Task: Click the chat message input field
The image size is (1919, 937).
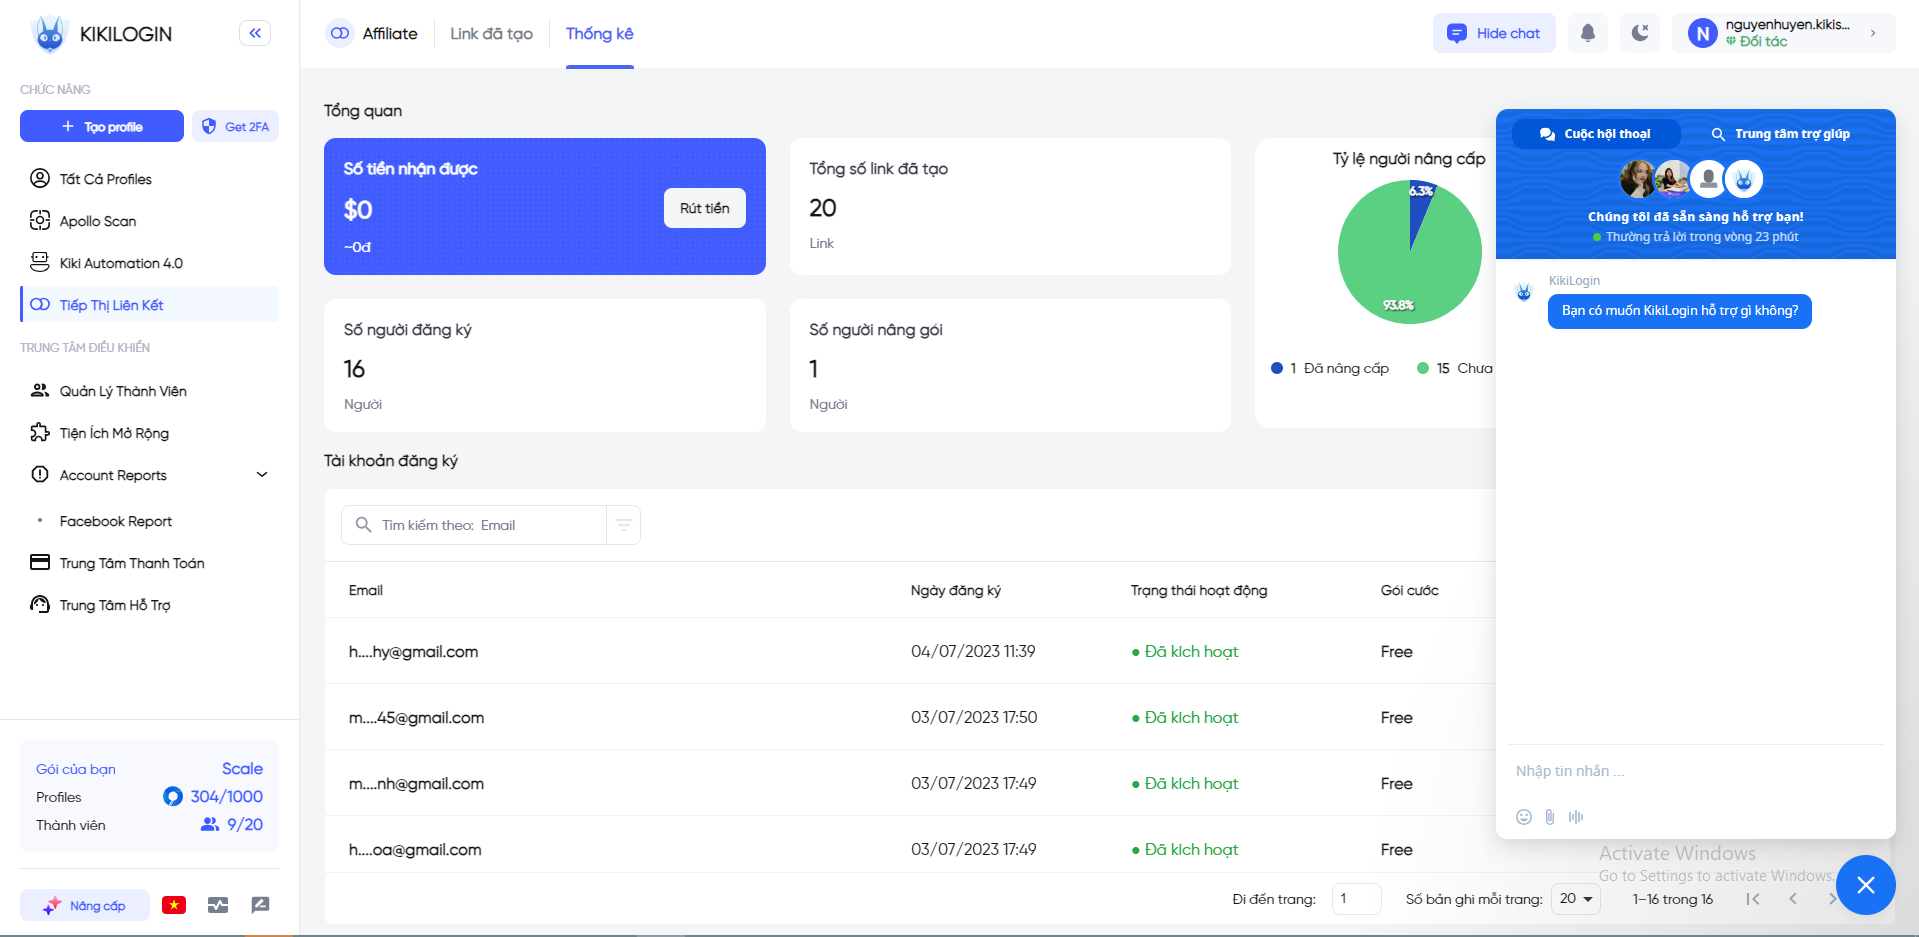Action: 1694,771
